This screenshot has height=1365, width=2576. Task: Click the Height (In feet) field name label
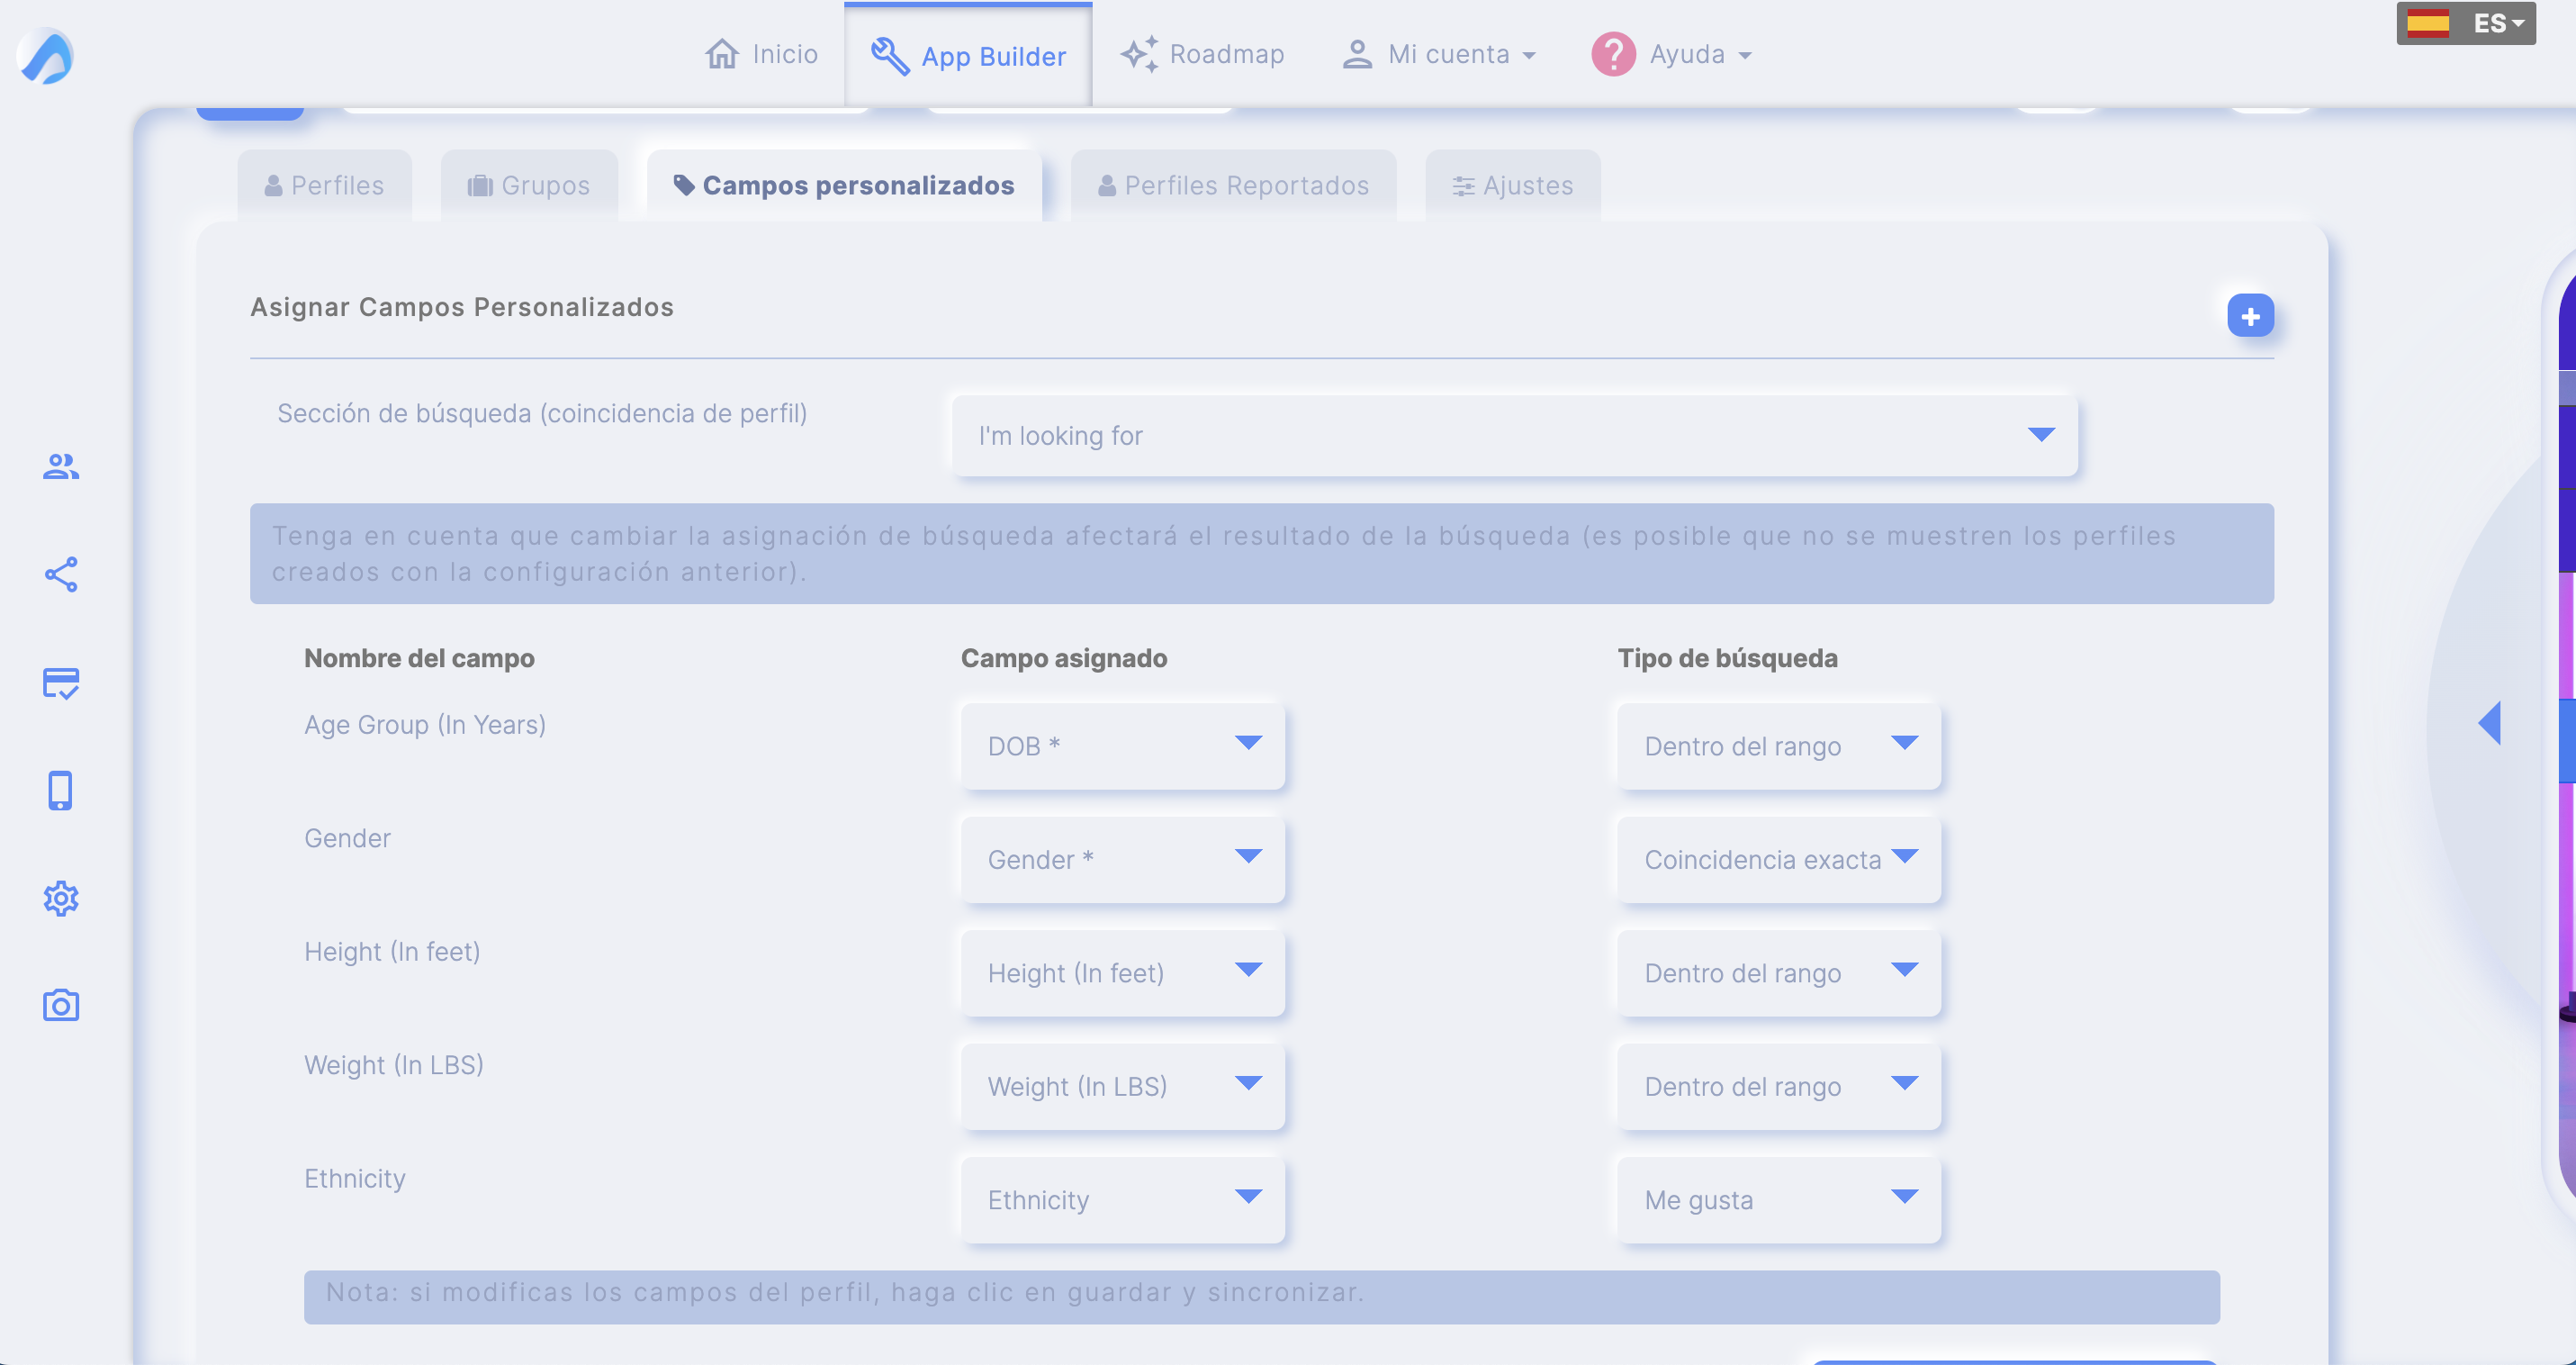392,952
